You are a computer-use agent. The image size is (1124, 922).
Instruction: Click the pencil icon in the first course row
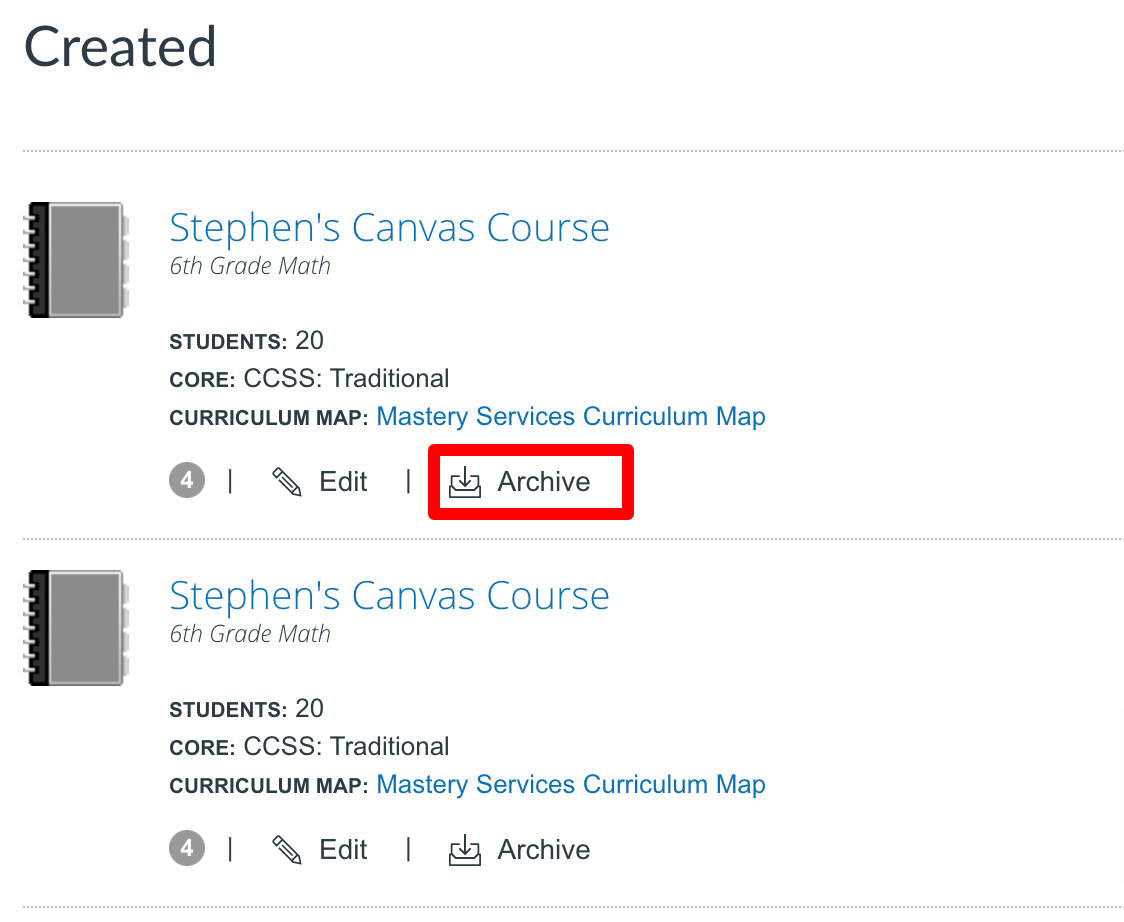click(287, 482)
